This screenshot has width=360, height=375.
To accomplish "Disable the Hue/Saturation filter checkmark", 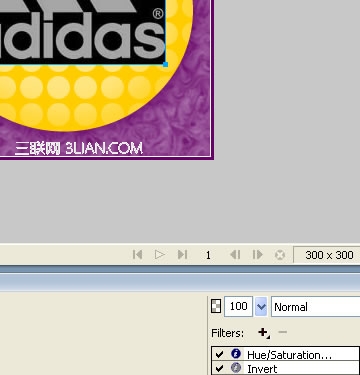I will (x=219, y=354).
